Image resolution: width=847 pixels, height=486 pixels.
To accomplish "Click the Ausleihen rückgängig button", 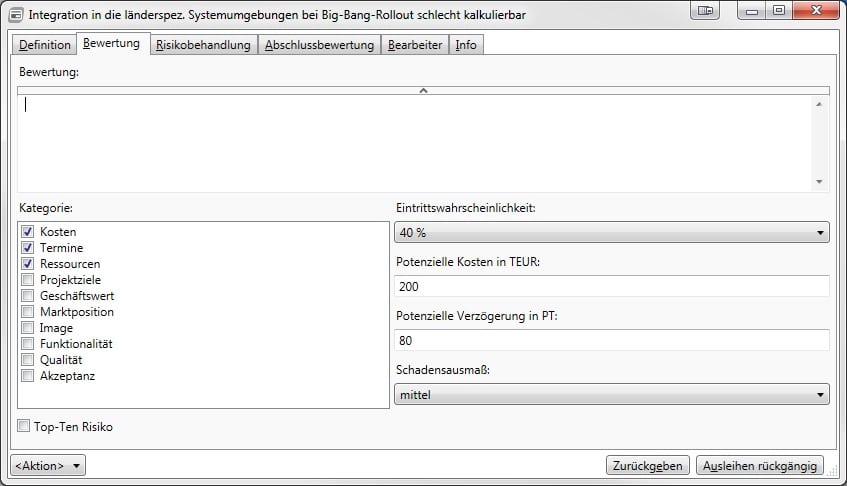I will click(x=761, y=465).
